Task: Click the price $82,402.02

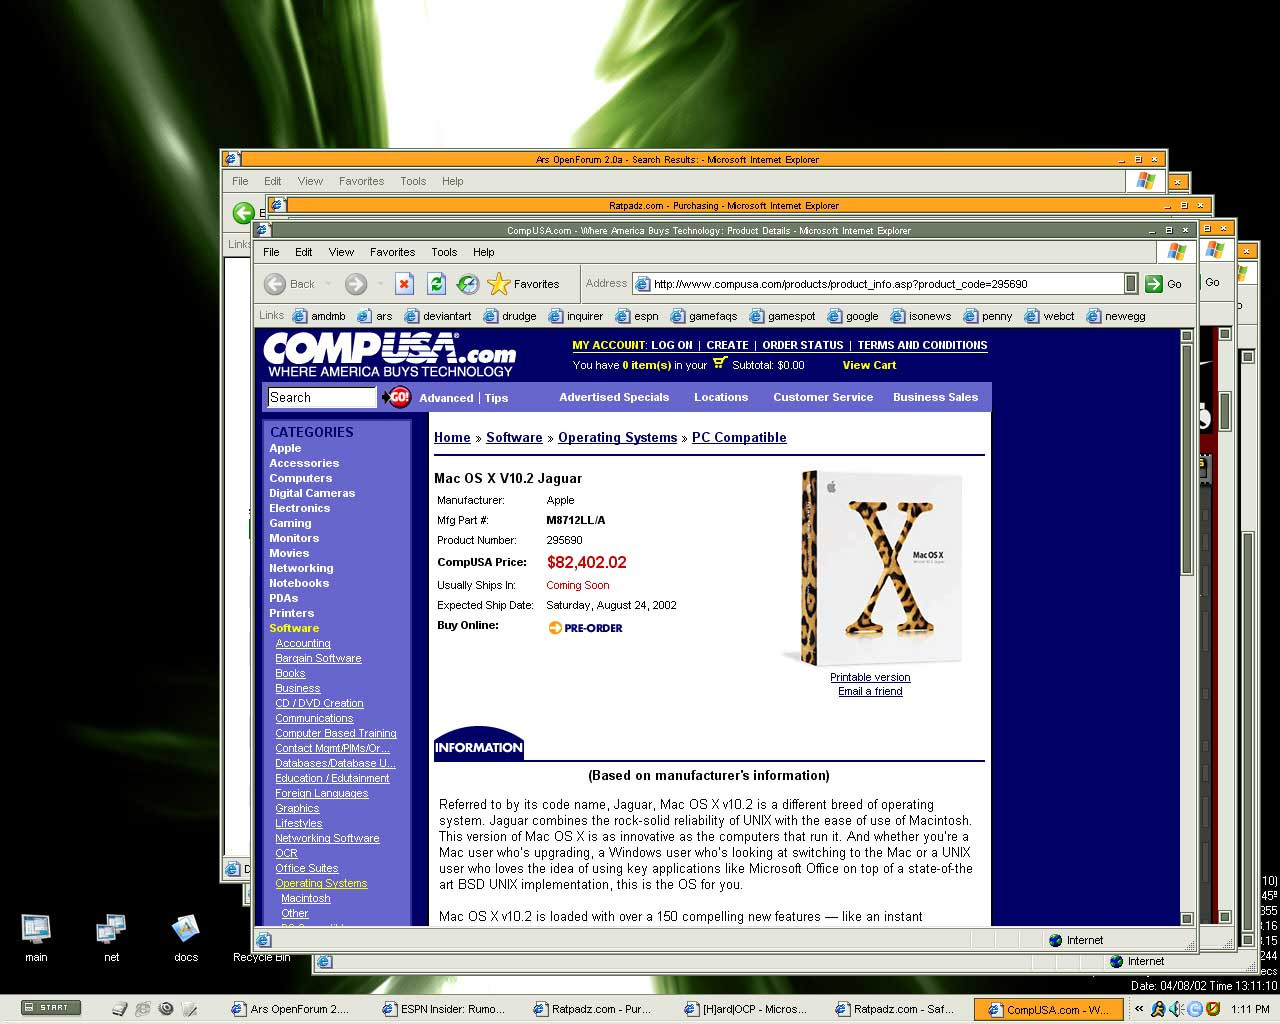Action: 587,562
